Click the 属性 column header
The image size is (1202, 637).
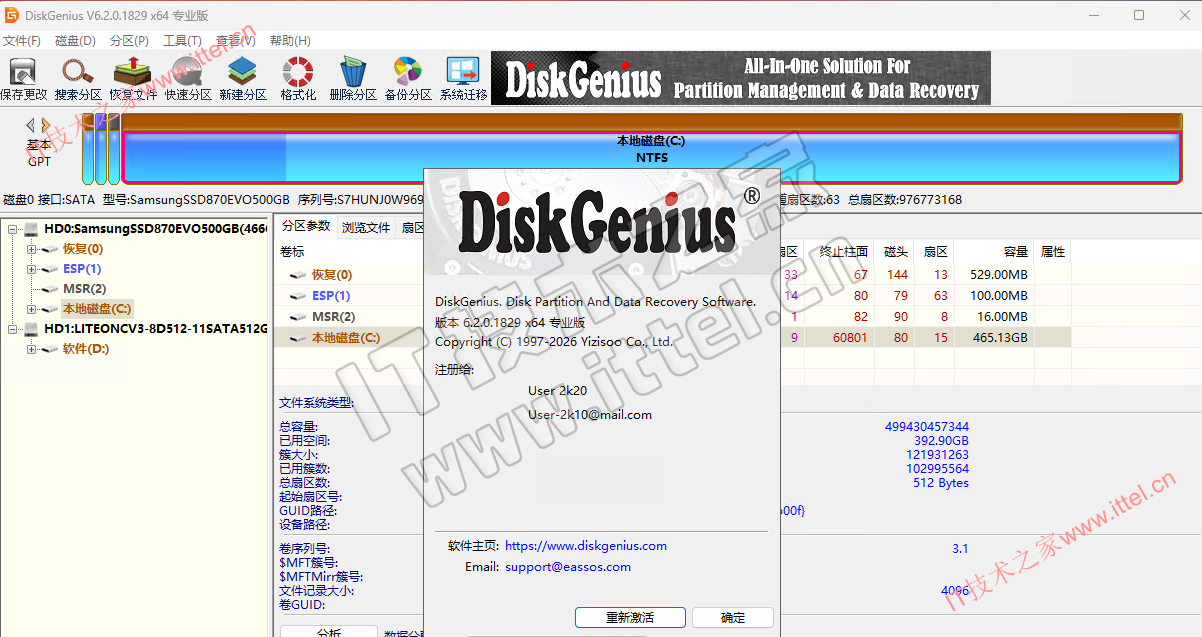[1053, 252]
